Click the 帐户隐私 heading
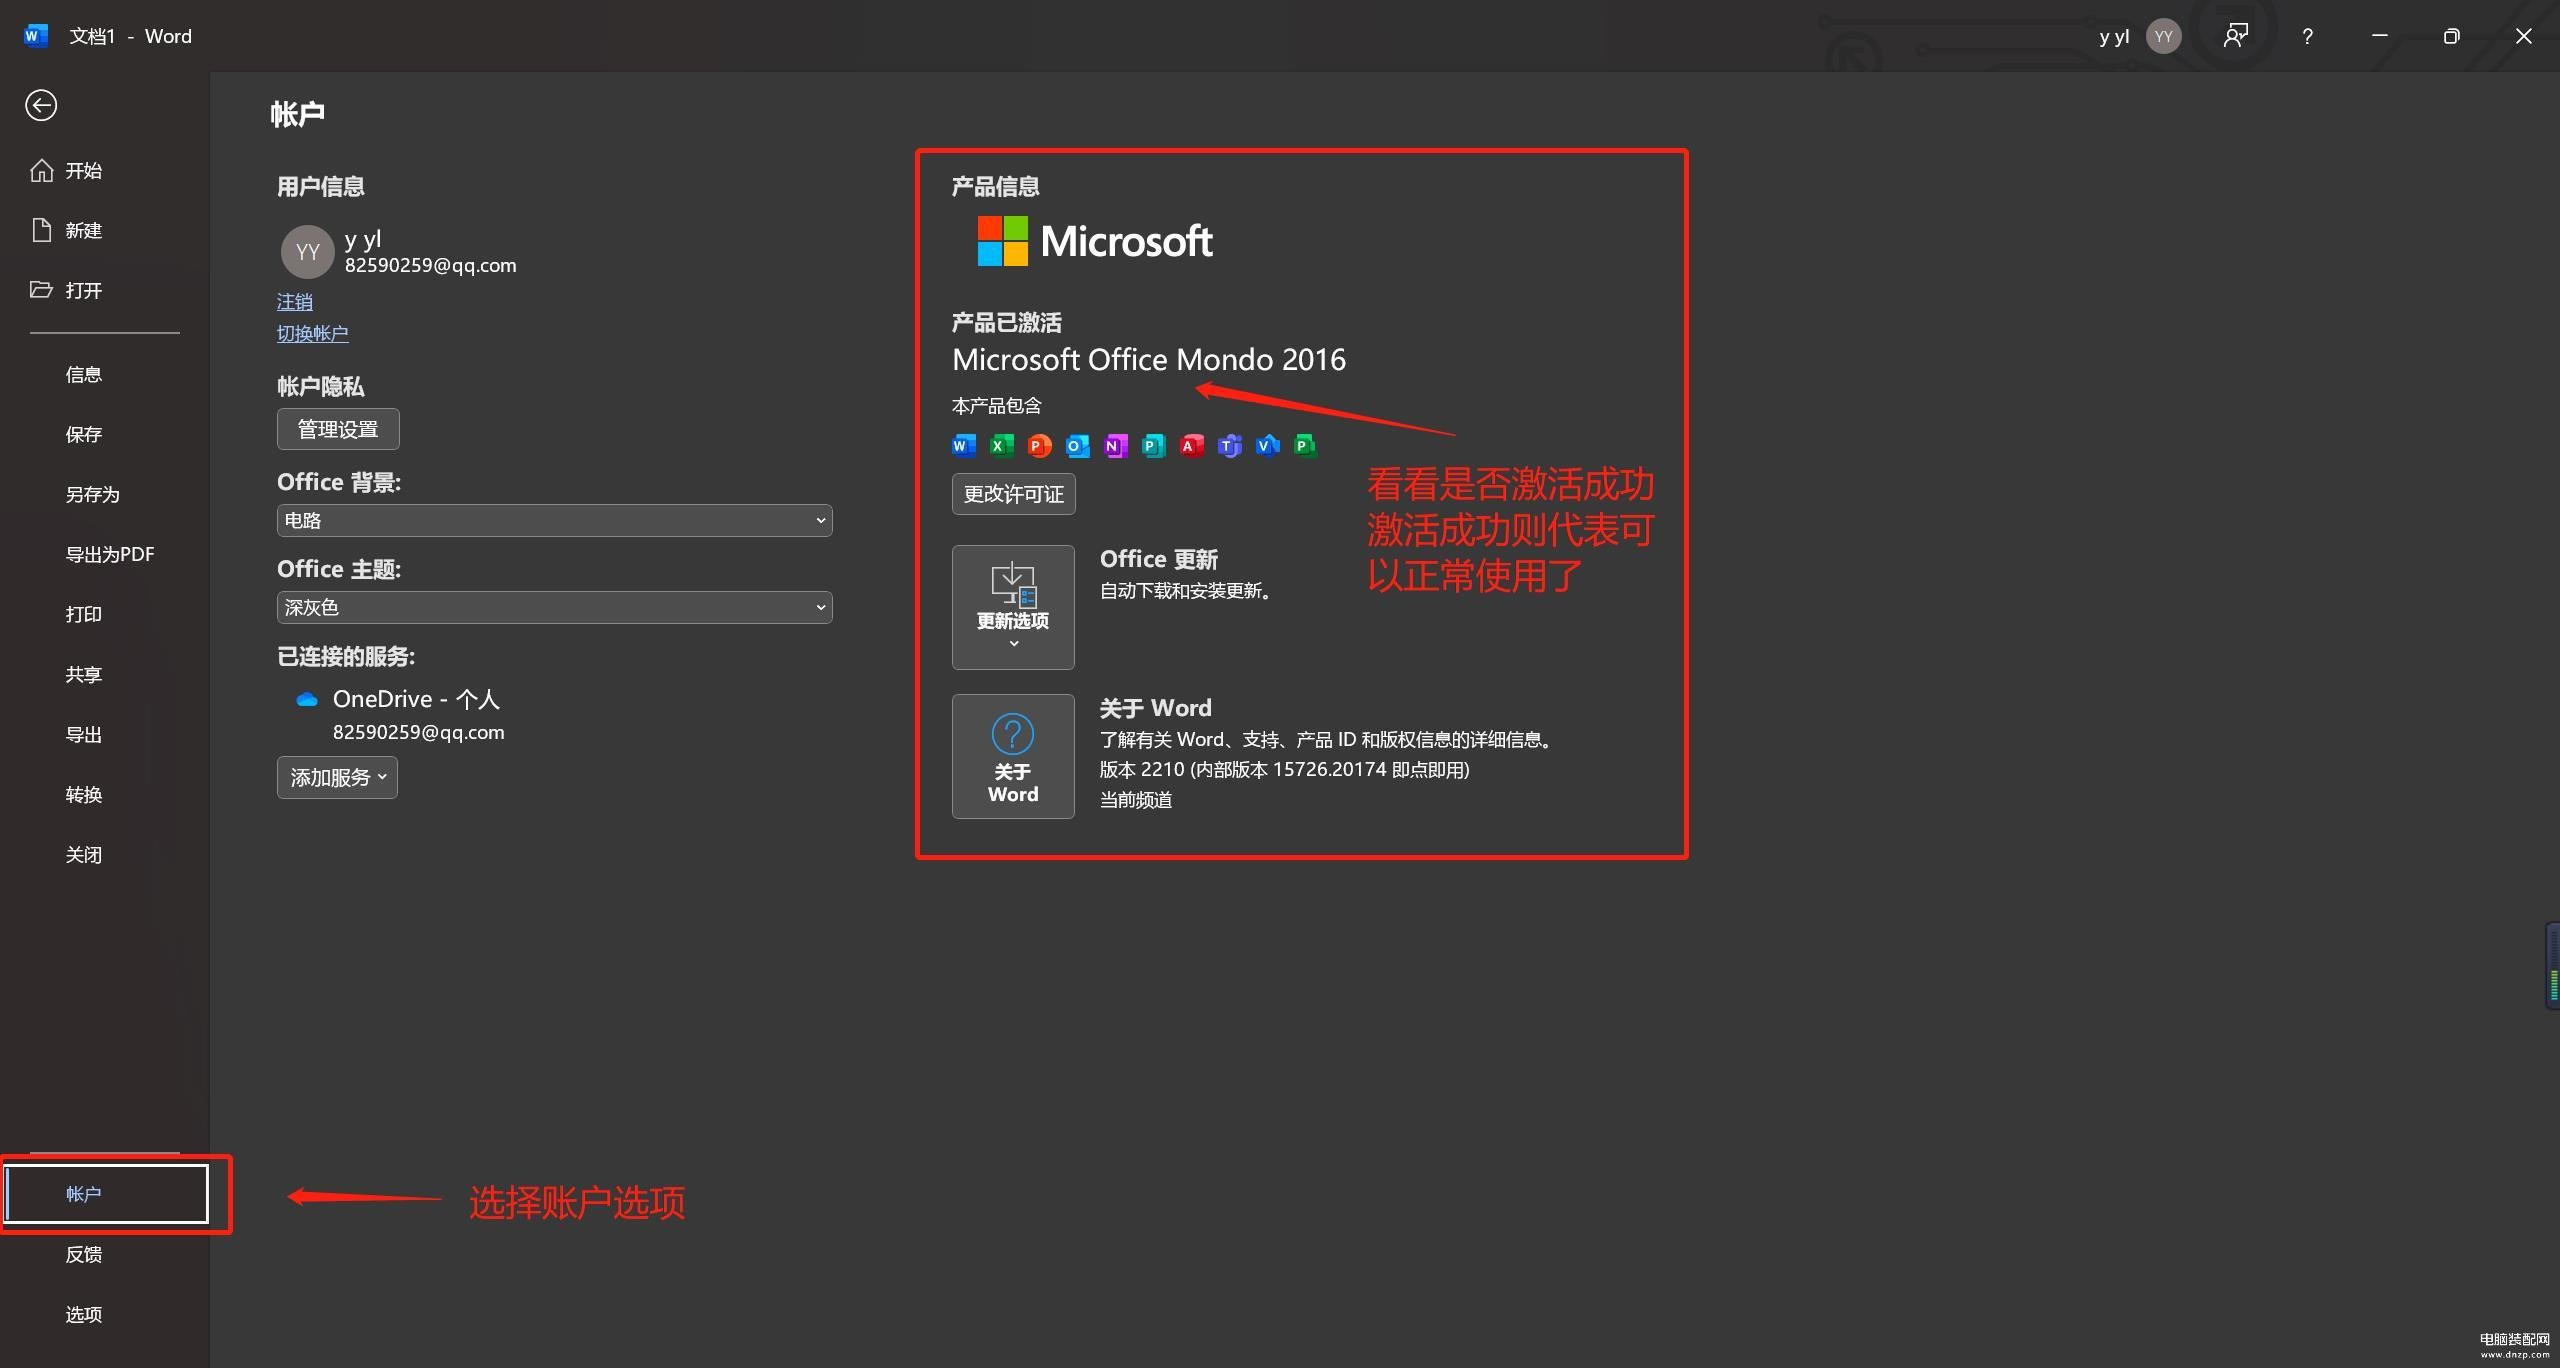The image size is (2560, 1368). pyautogui.click(x=321, y=386)
